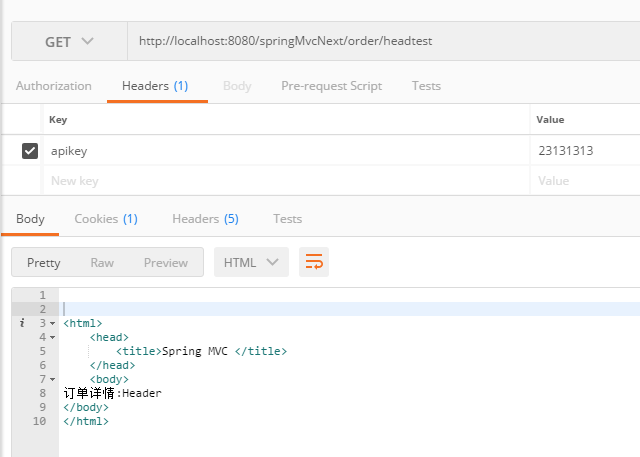
Task: Switch to the Preview view button
Action: (x=165, y=262)
